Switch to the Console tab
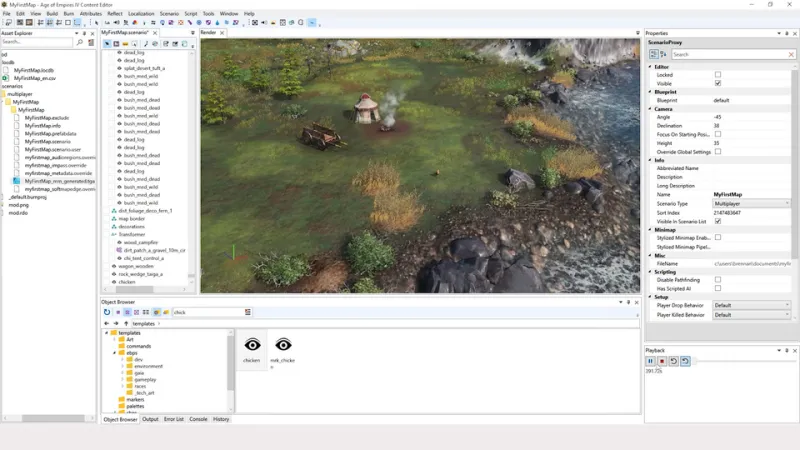This screenshot has height=450, width=800. 198,419
